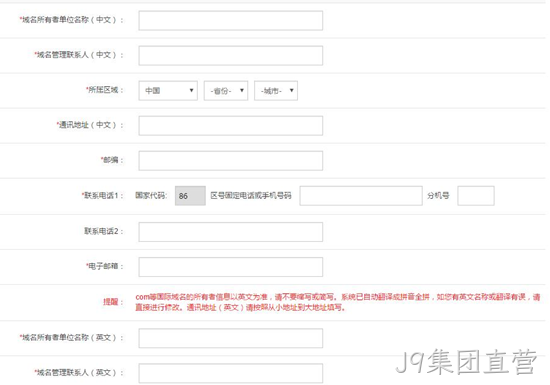Click the arrow on the 中国 dropdown

[x=192, y=90]
